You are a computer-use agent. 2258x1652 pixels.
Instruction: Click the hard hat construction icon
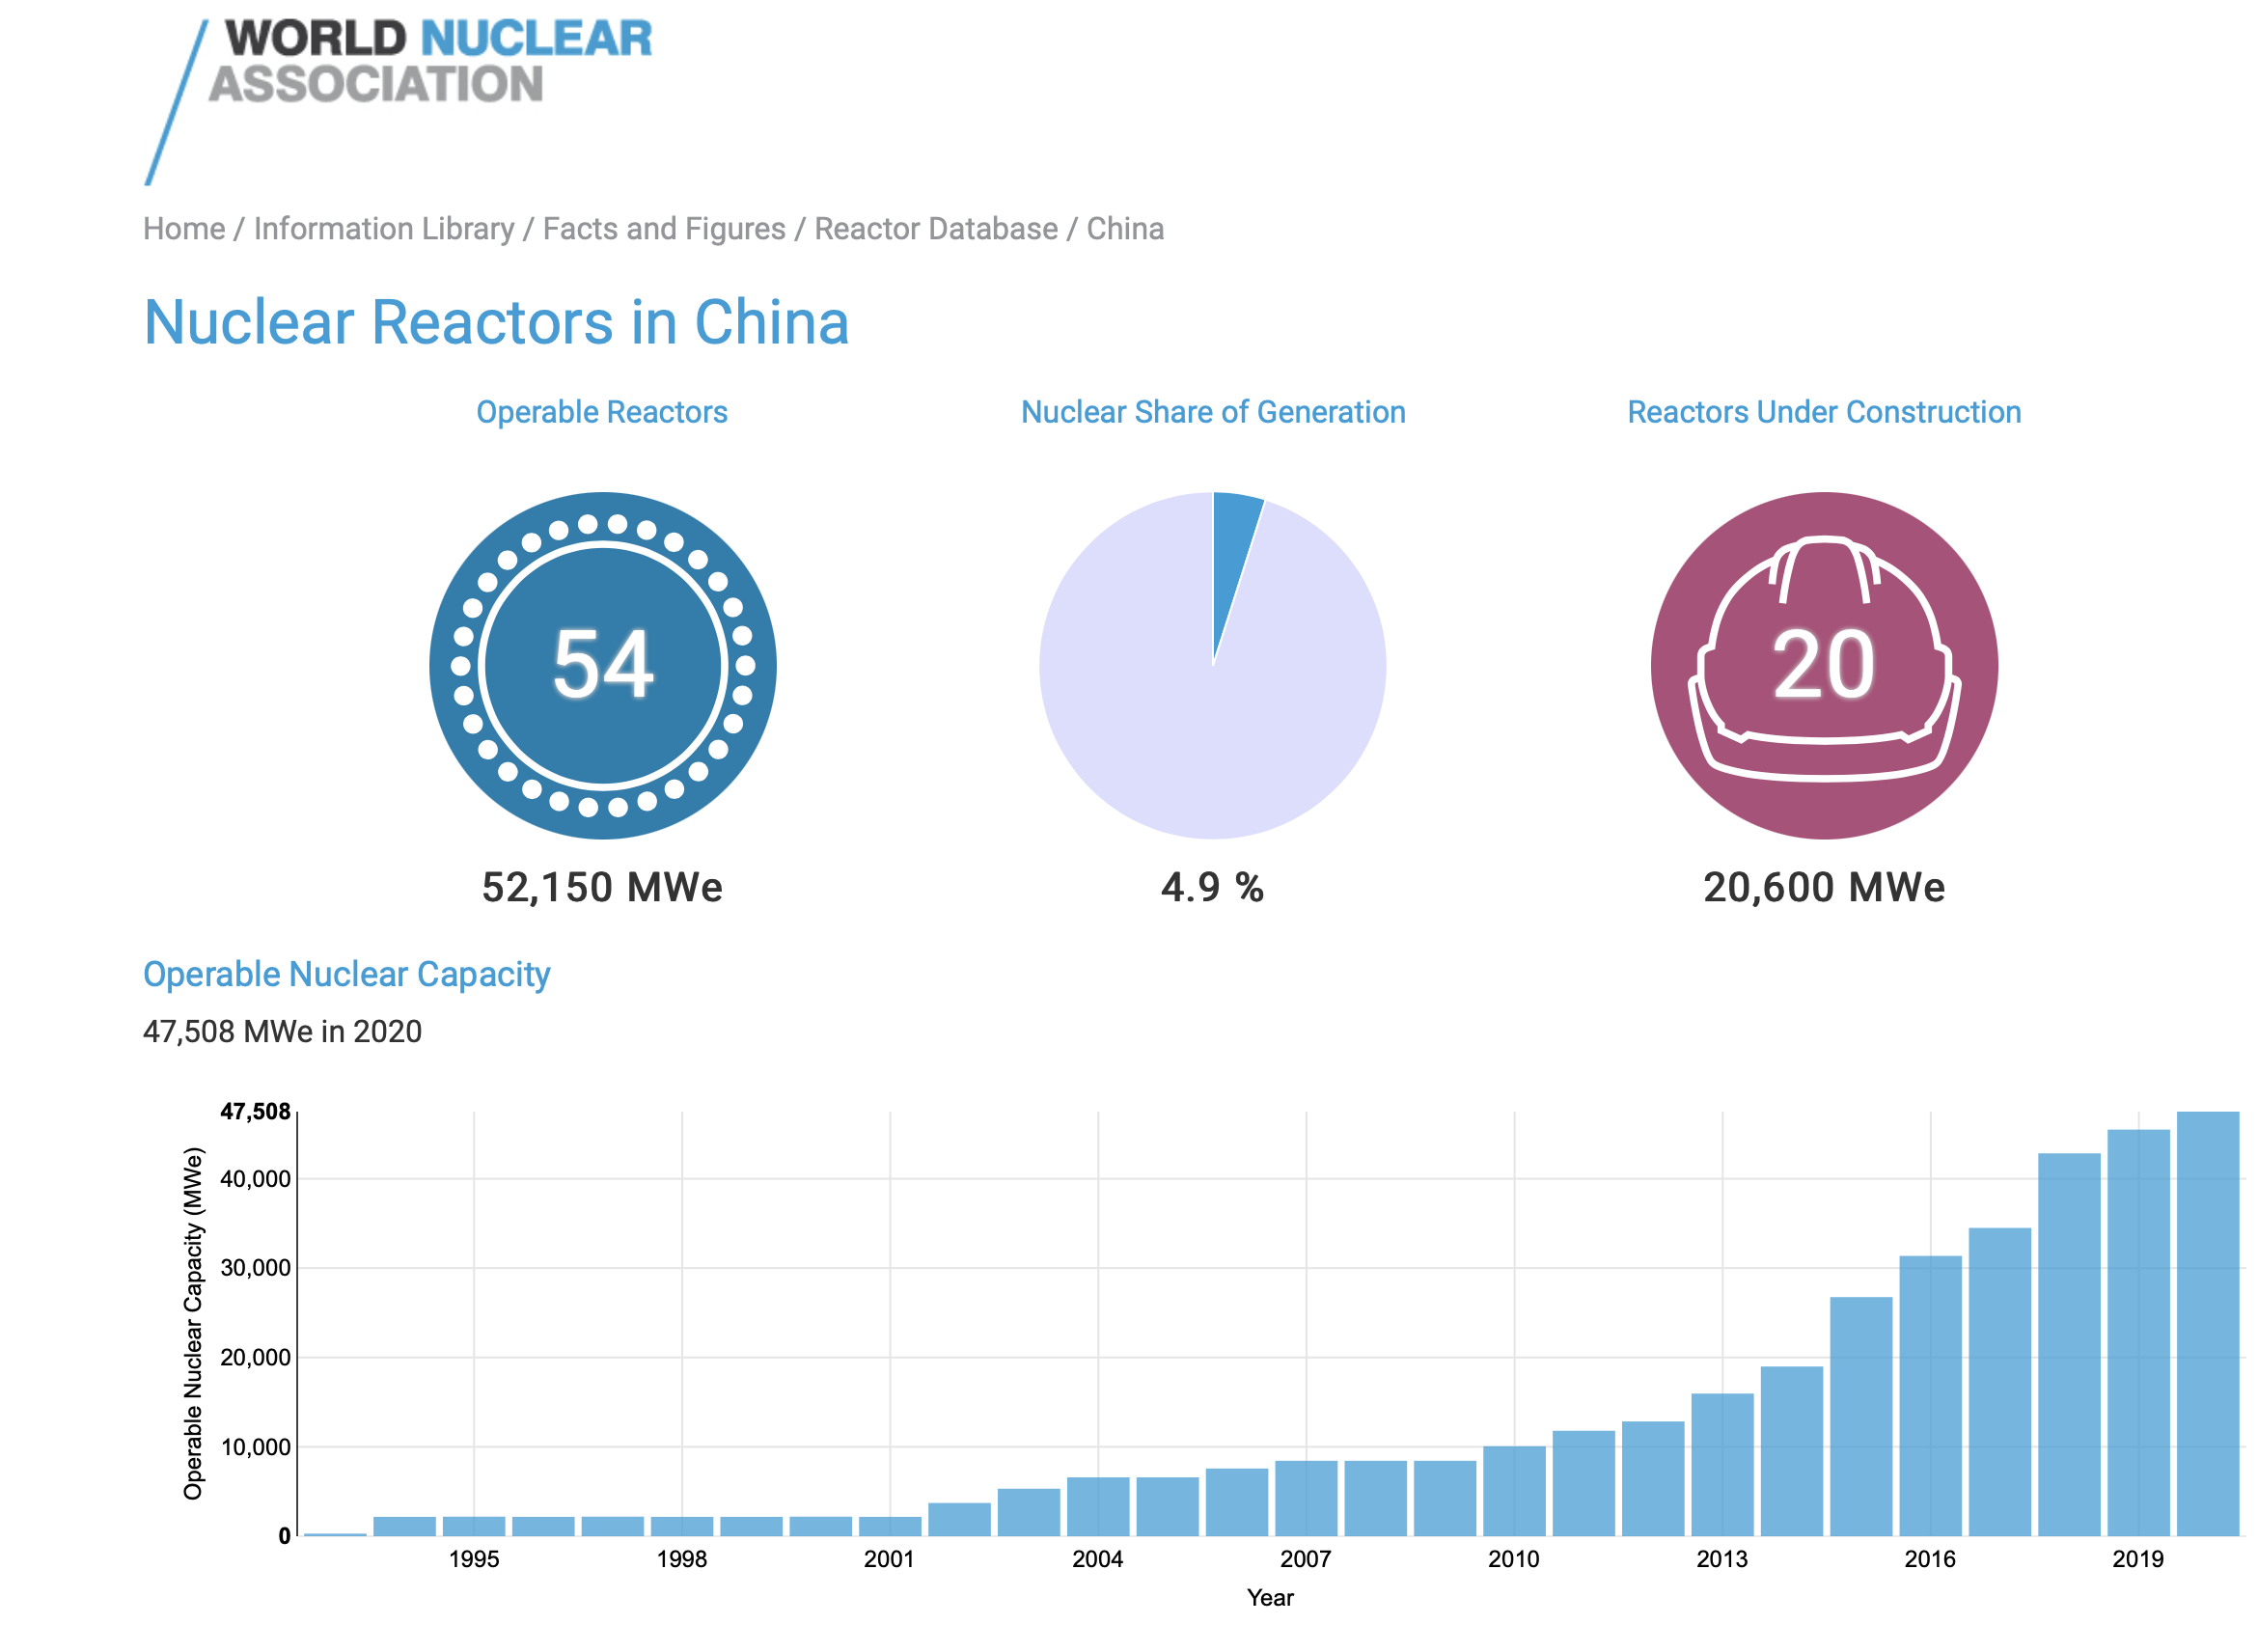[x=1823, y=665]
